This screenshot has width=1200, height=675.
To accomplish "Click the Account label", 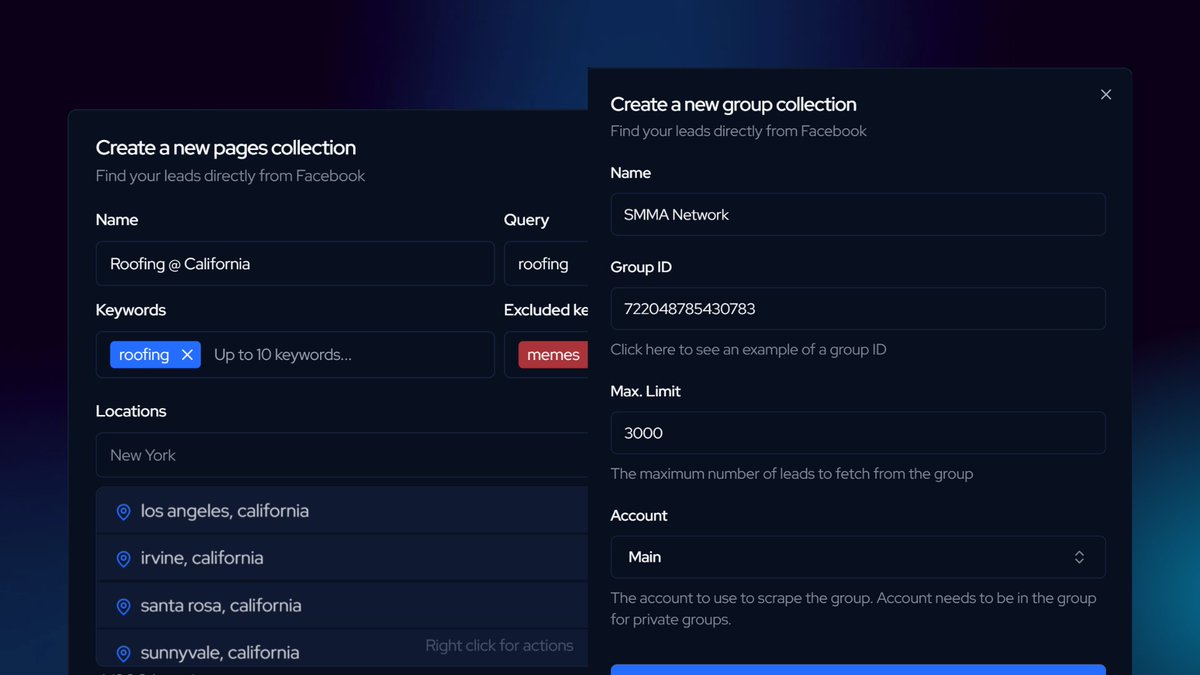I will [639, 515].
